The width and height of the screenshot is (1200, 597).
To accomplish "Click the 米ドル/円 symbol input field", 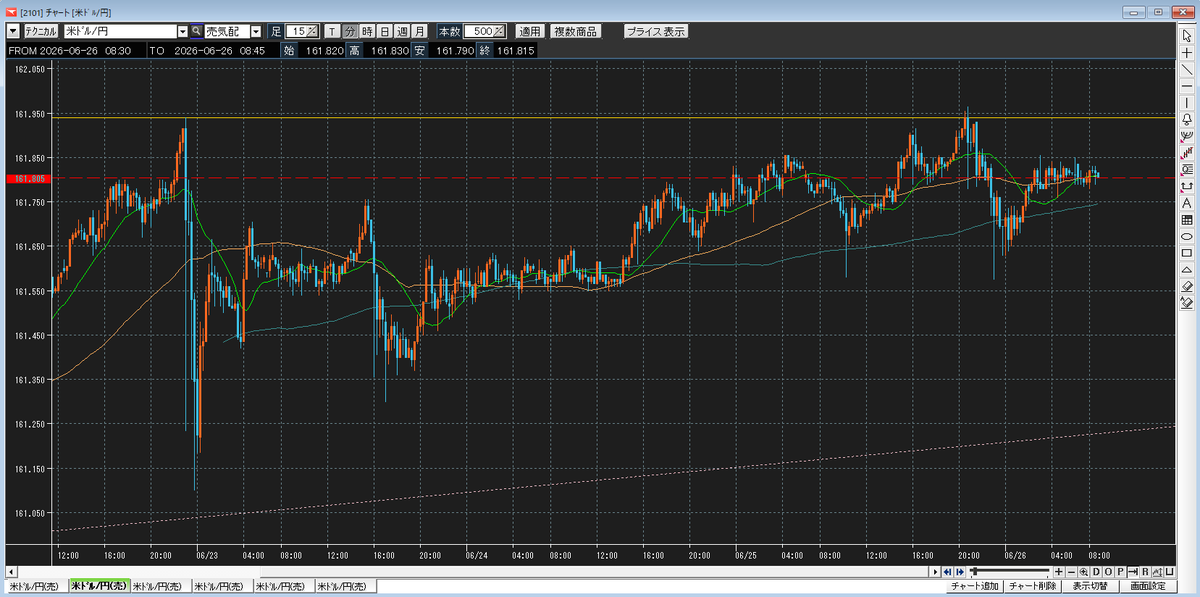I will (x=121, y=32).
